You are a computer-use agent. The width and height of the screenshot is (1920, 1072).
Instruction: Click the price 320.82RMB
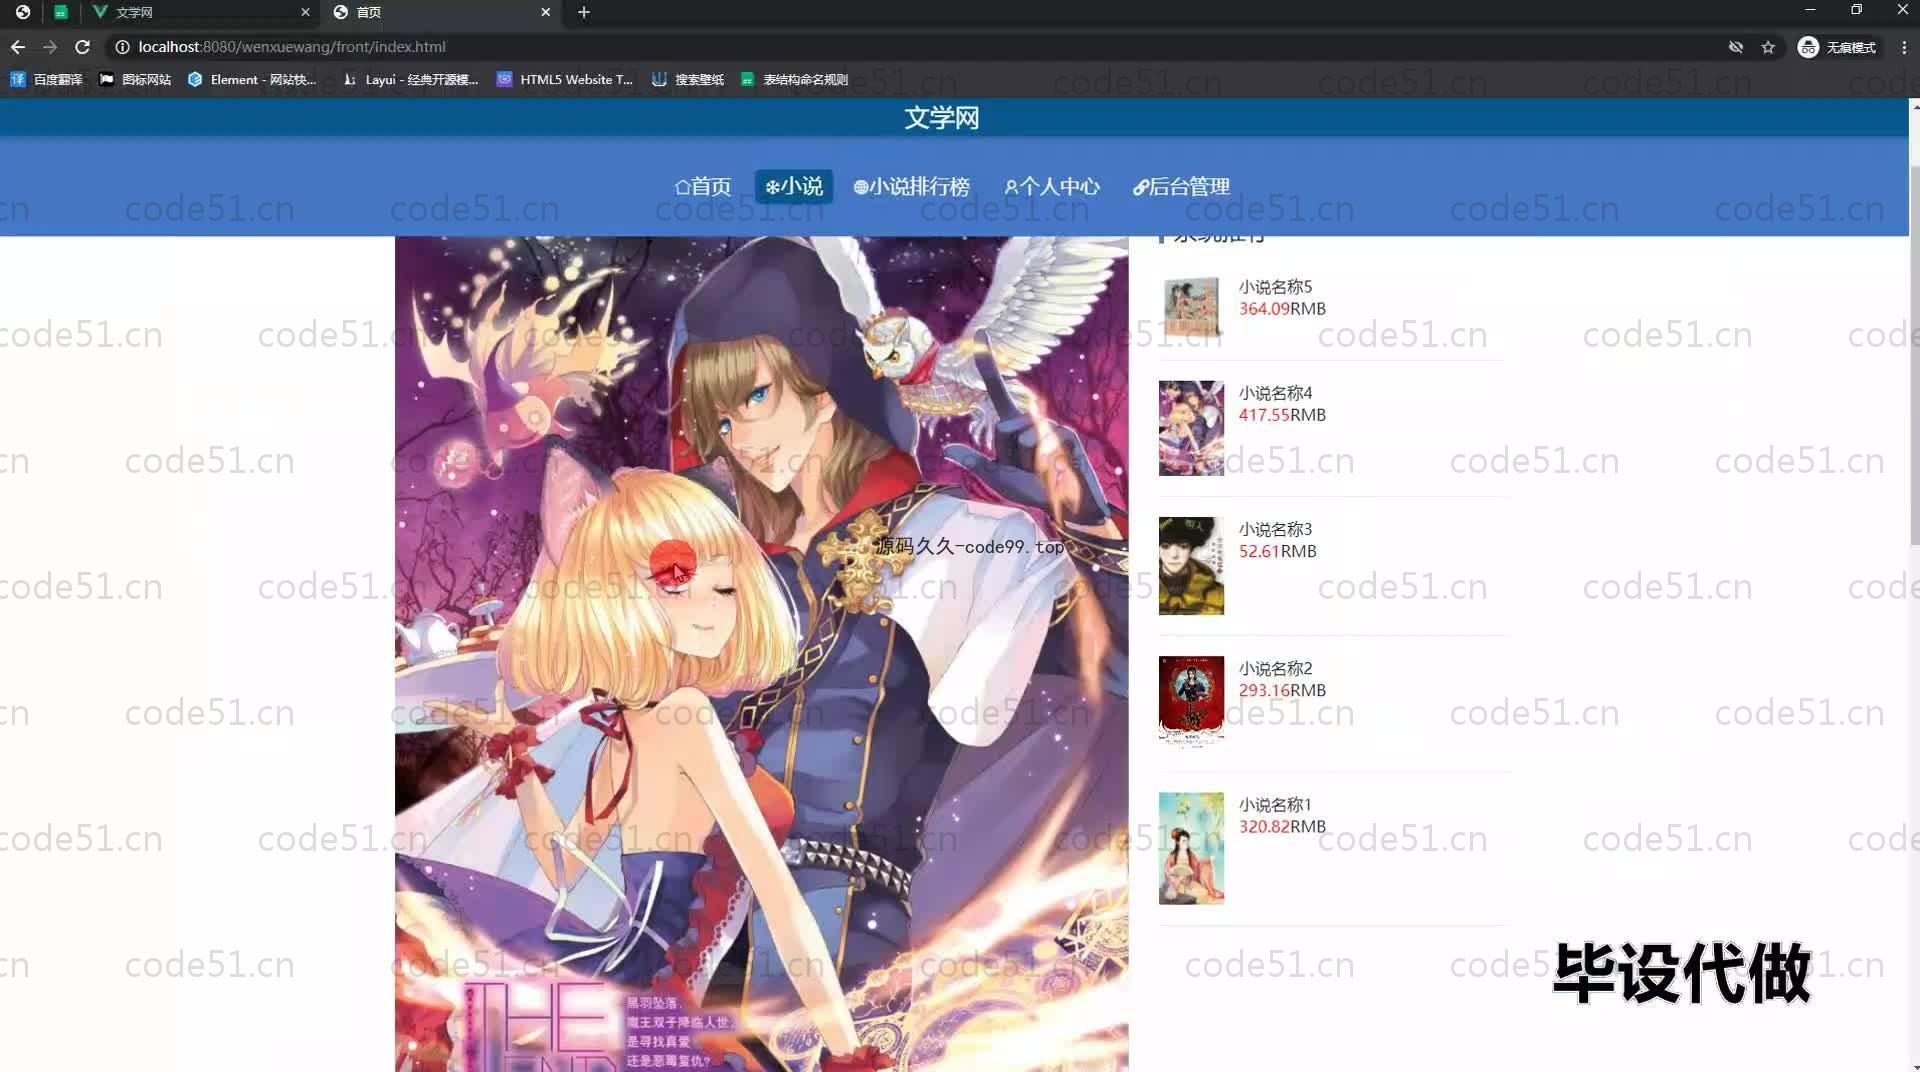(x=1282, y=827)
